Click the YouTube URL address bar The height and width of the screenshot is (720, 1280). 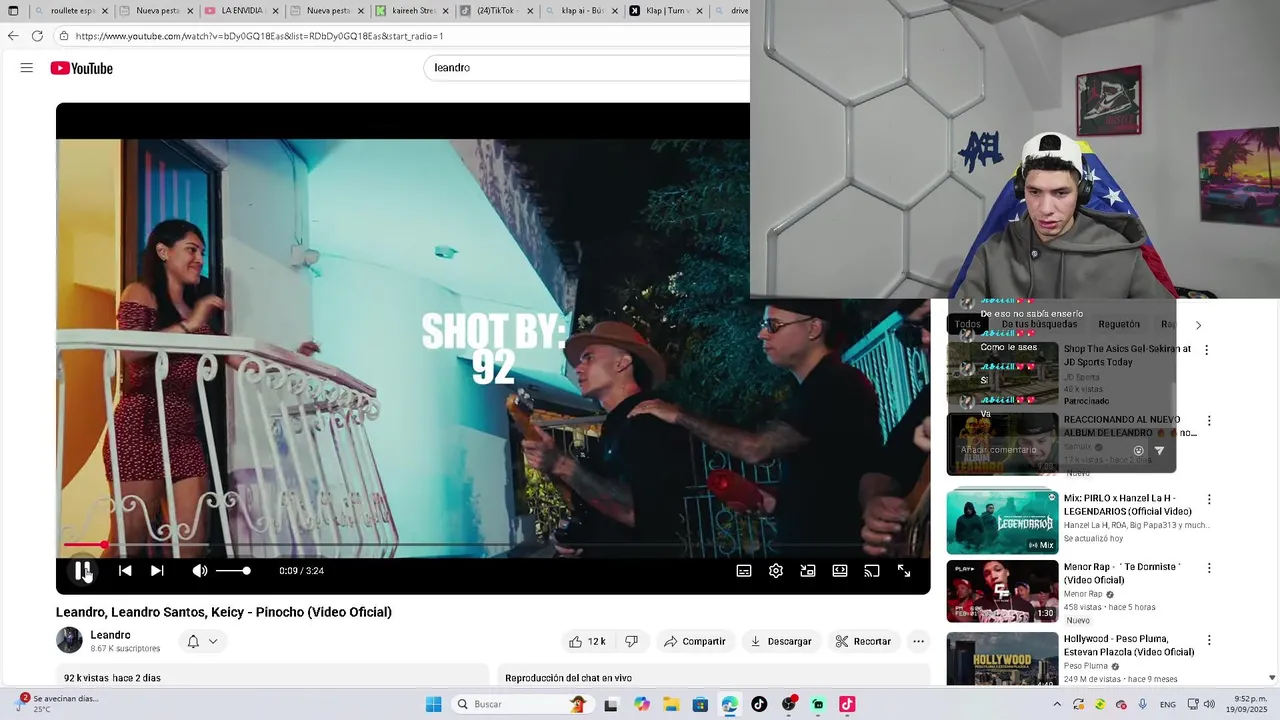400,36
